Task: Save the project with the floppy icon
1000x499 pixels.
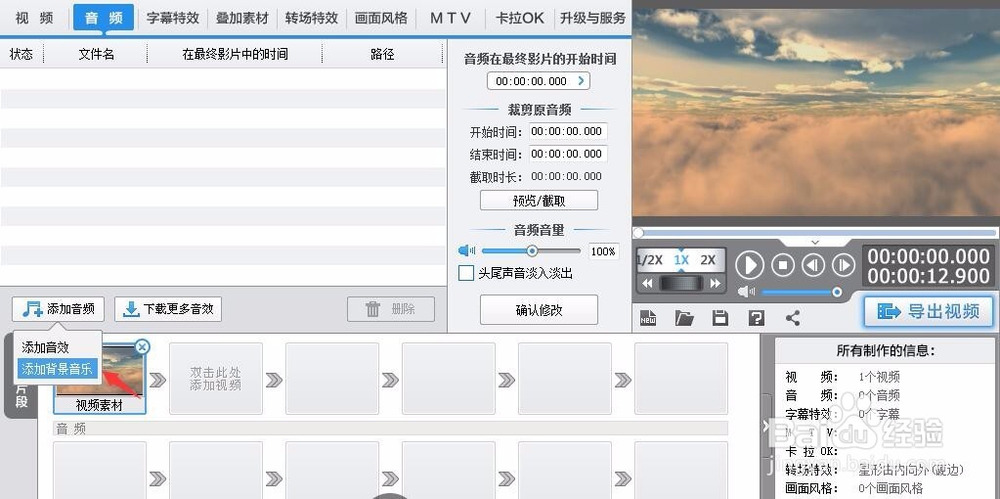Action: [x=720, y=317]
